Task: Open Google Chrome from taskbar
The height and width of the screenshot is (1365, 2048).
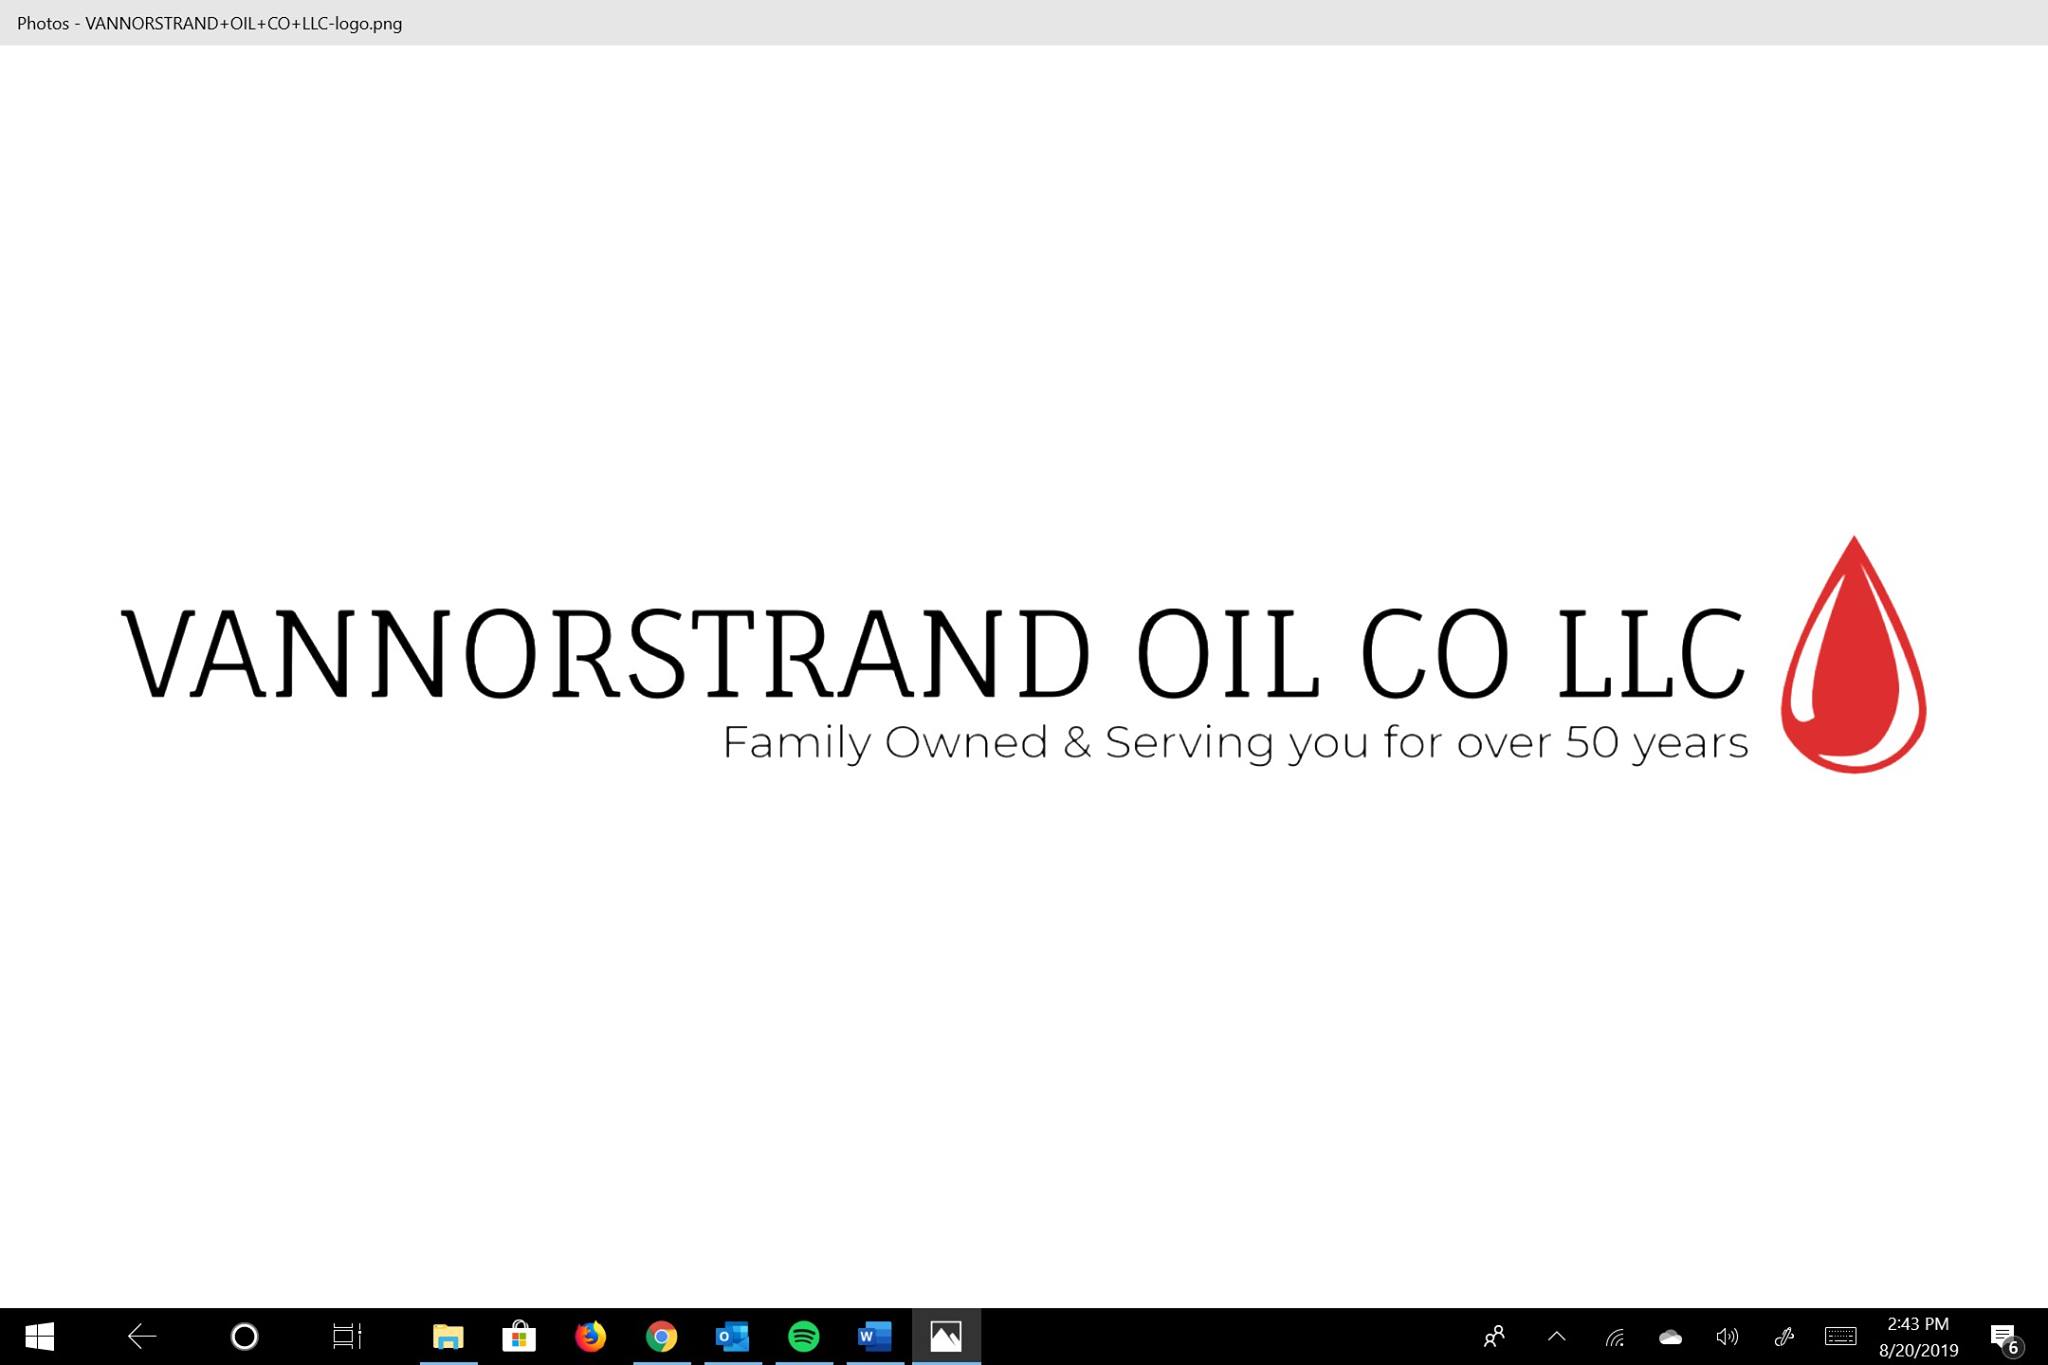Action: tap(661, 1336)
